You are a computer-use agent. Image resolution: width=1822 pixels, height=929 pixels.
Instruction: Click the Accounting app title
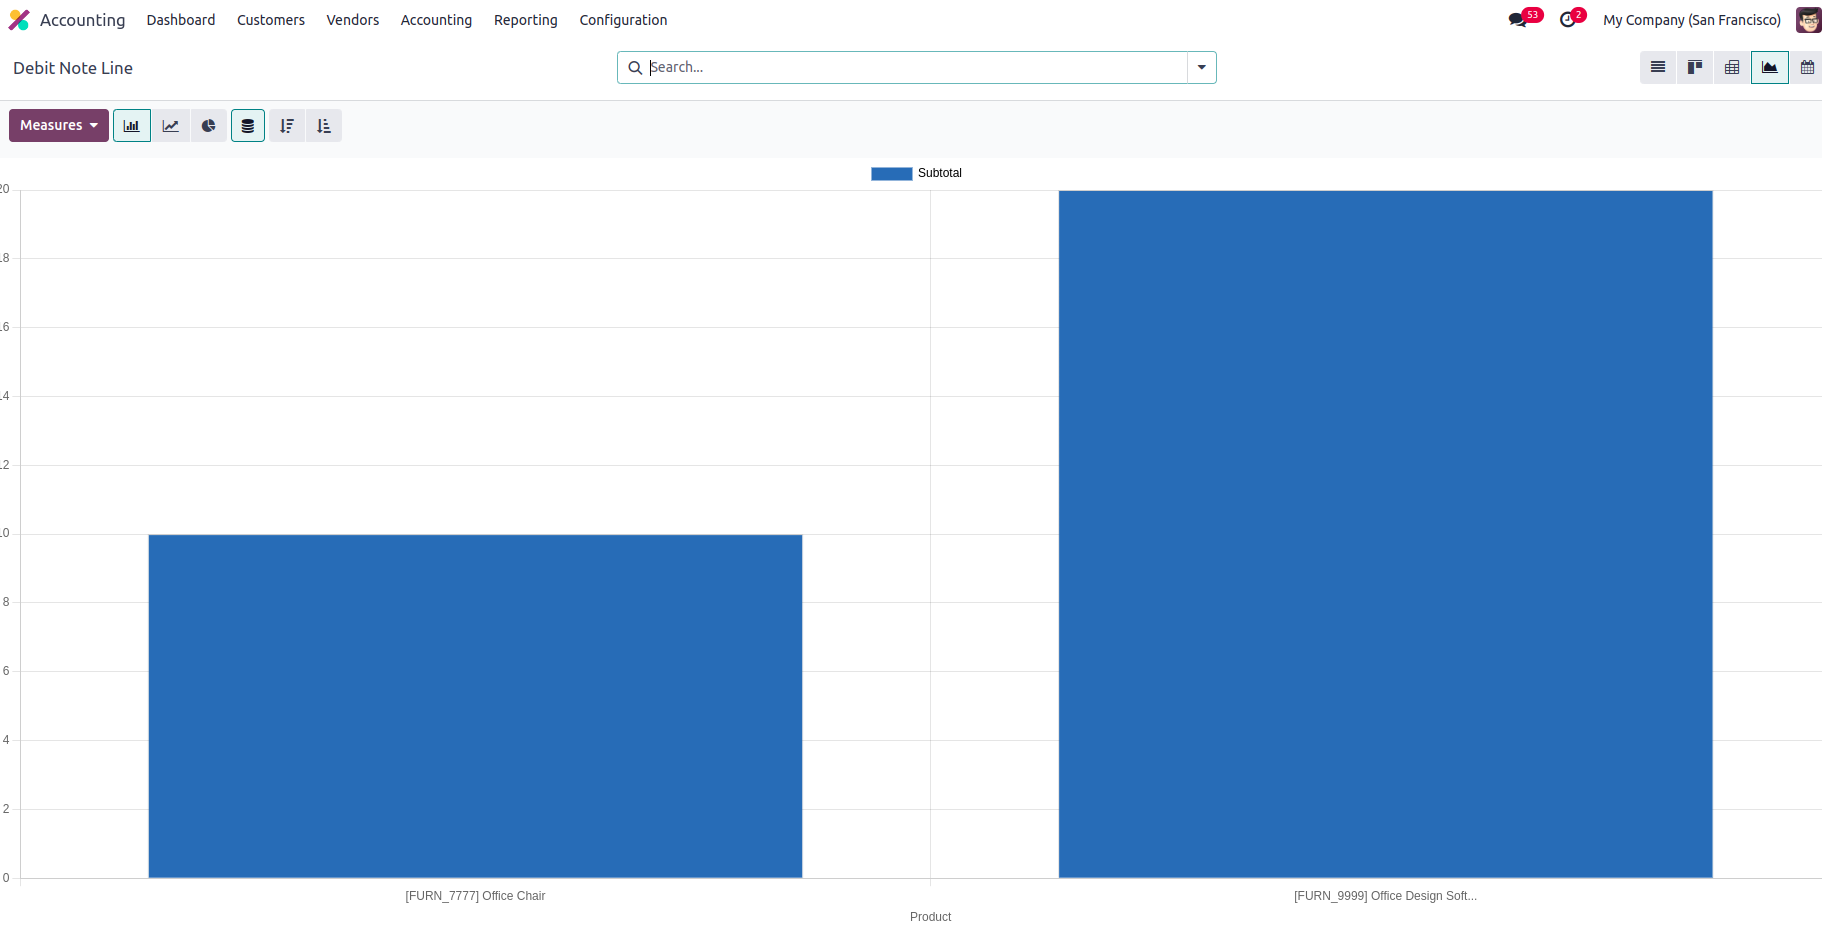(83, 20)
